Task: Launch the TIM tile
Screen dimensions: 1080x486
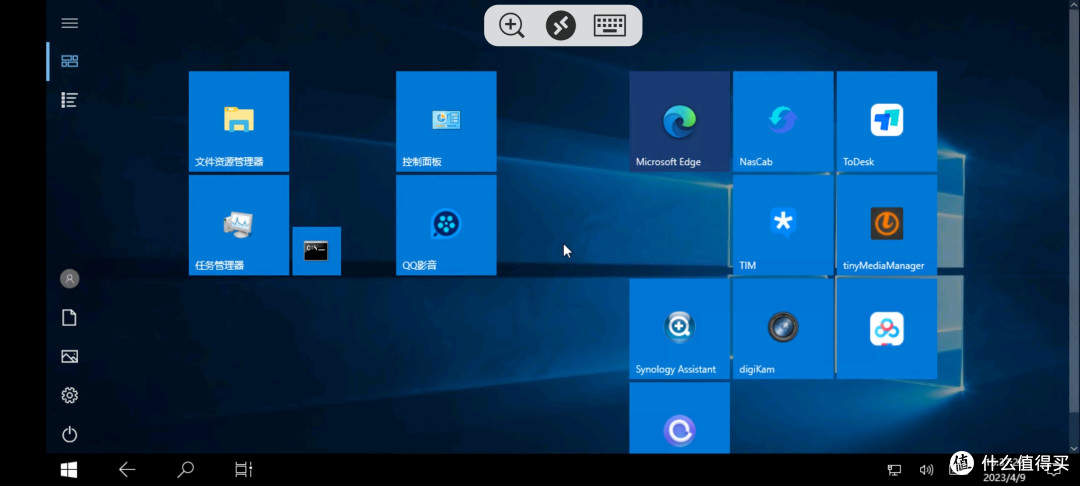Action: 783,225
